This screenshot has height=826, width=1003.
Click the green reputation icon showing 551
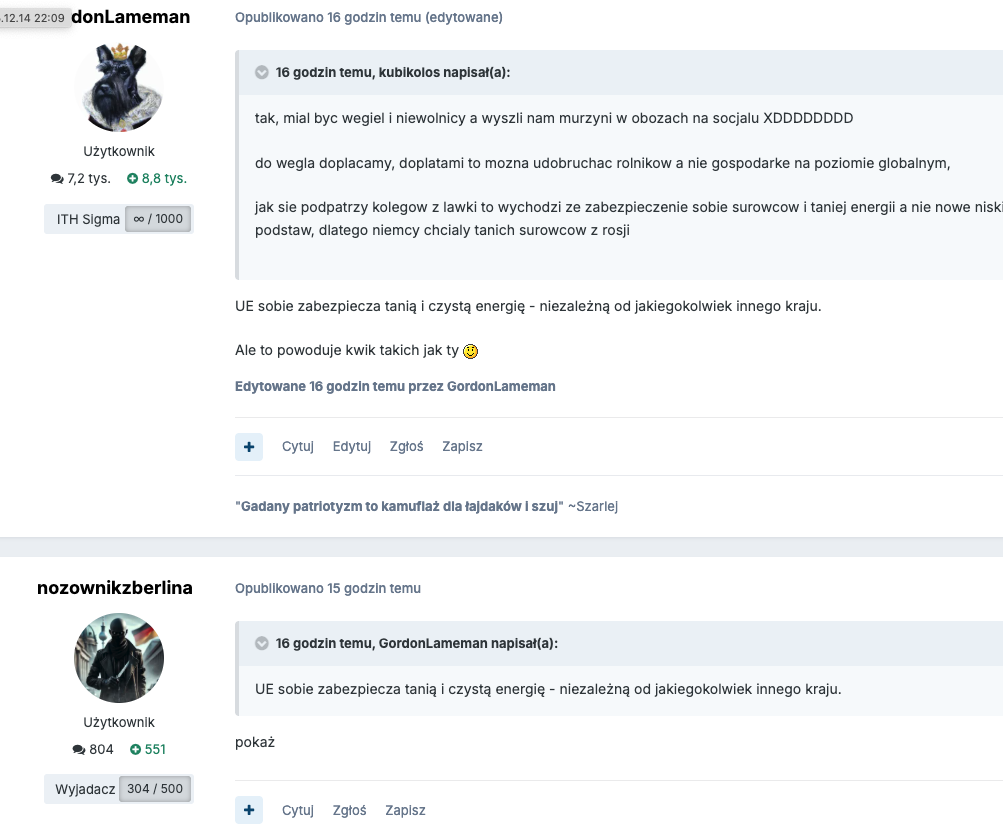click(136, 749)
